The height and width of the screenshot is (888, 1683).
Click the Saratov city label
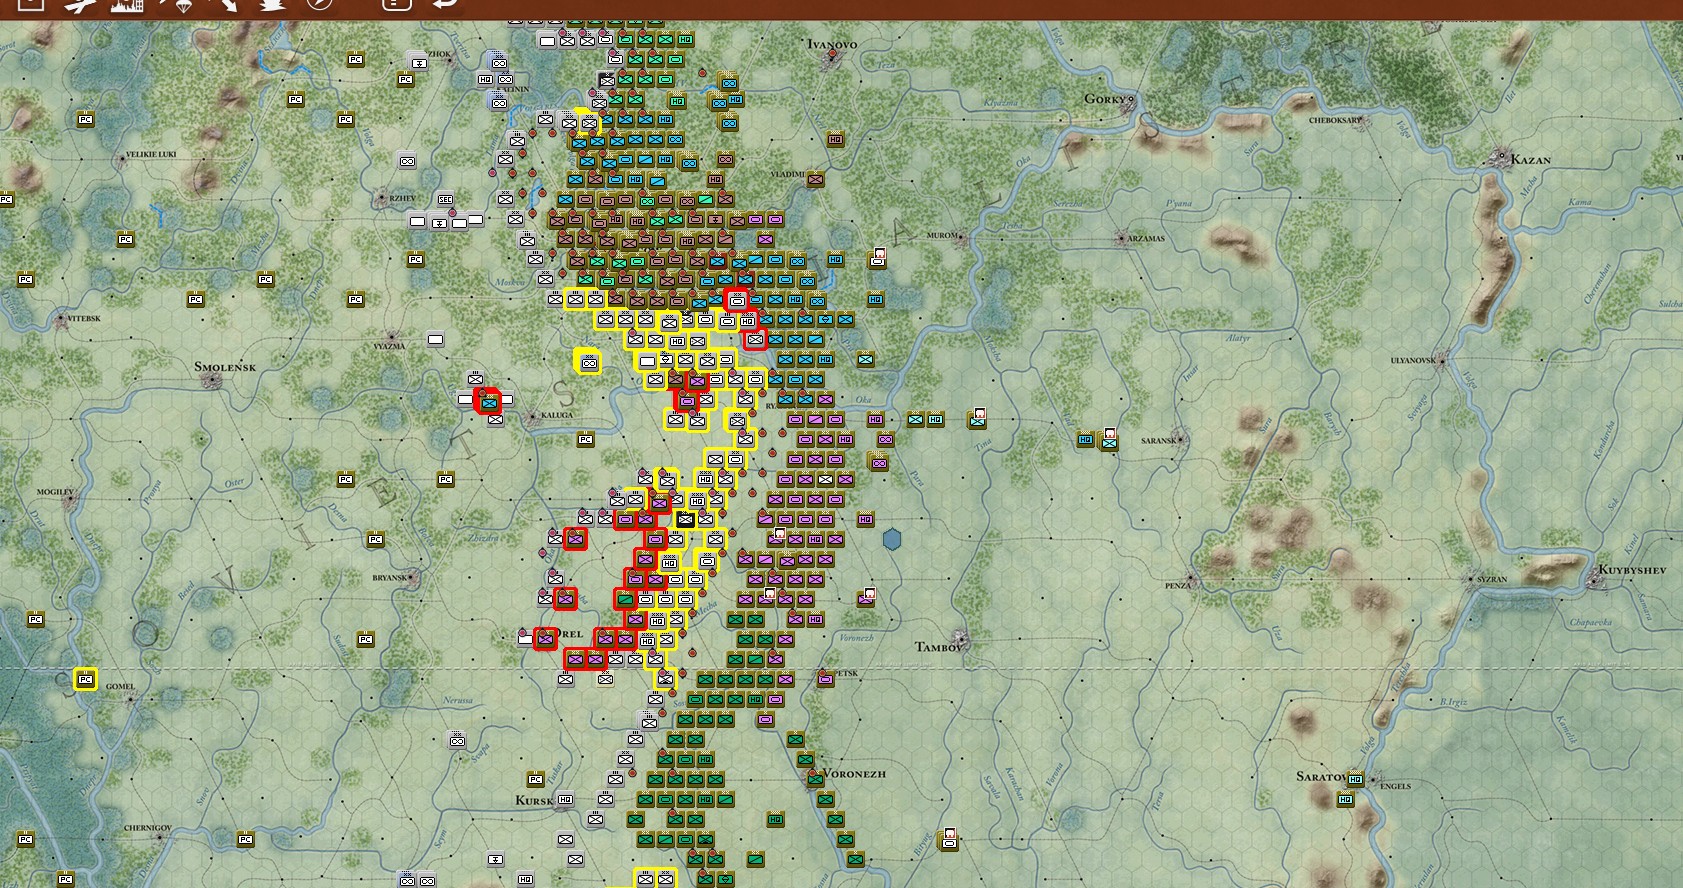pos(1321,777)
